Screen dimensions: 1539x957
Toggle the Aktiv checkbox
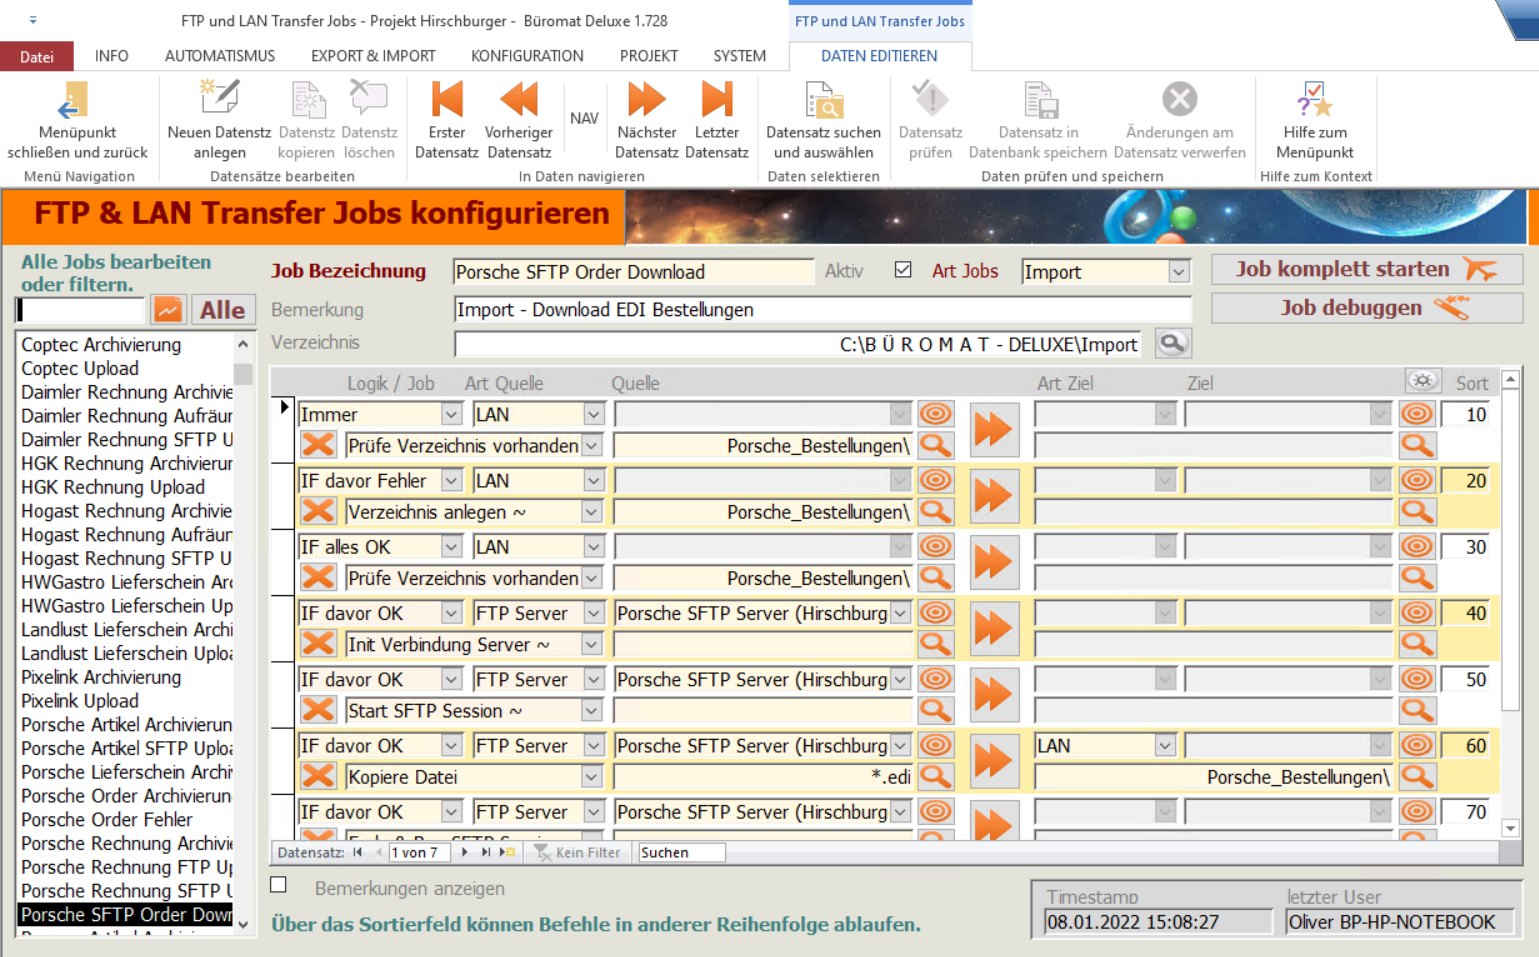point(903,270)
